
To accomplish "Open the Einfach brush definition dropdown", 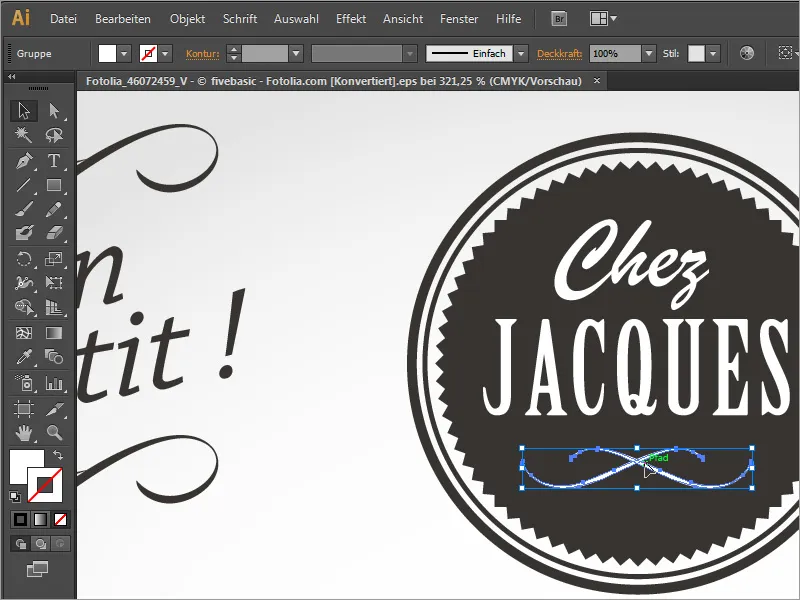I will (x=521, y=54).
